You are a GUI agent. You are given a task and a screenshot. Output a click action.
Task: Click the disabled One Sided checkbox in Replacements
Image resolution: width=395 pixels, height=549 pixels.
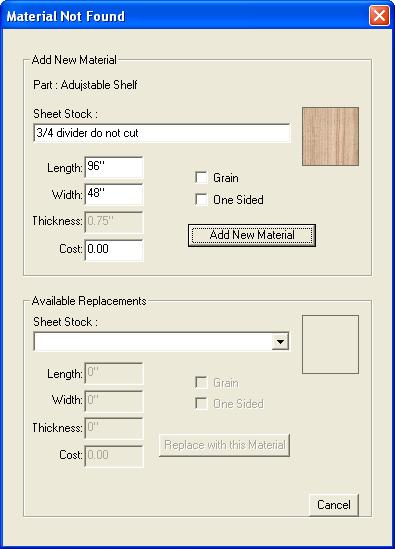pyautogui.click(x=201, y=403)
